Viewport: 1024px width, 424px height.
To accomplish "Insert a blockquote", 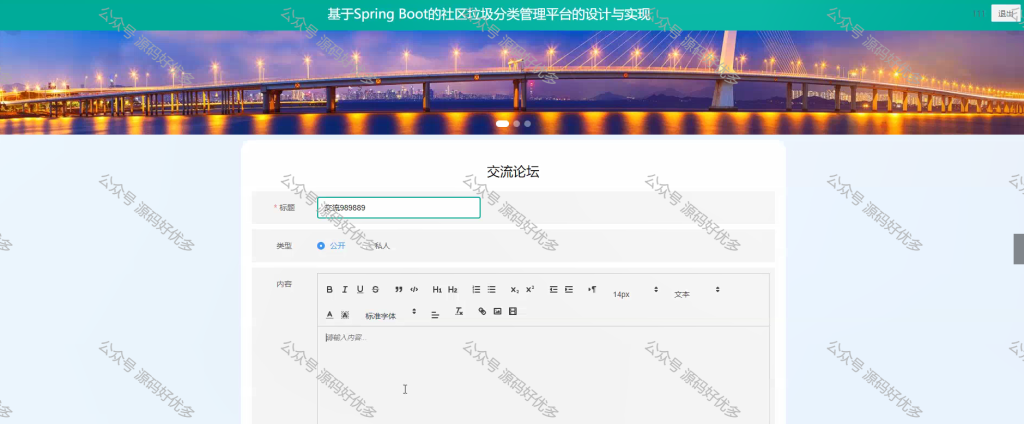I will (398, 289).
